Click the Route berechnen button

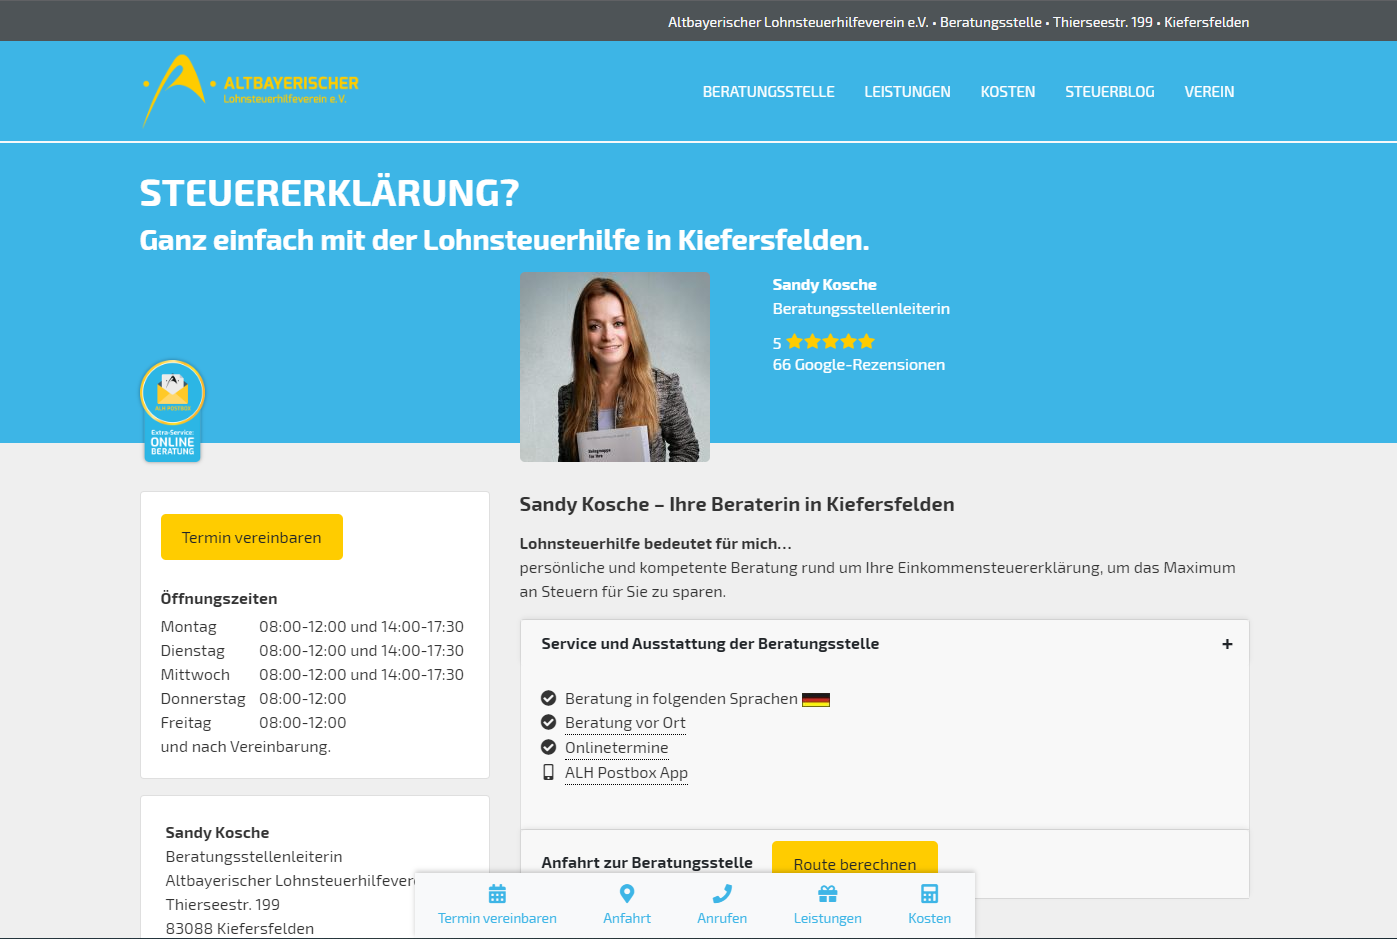pyautogui.click(x=855, y=858)
